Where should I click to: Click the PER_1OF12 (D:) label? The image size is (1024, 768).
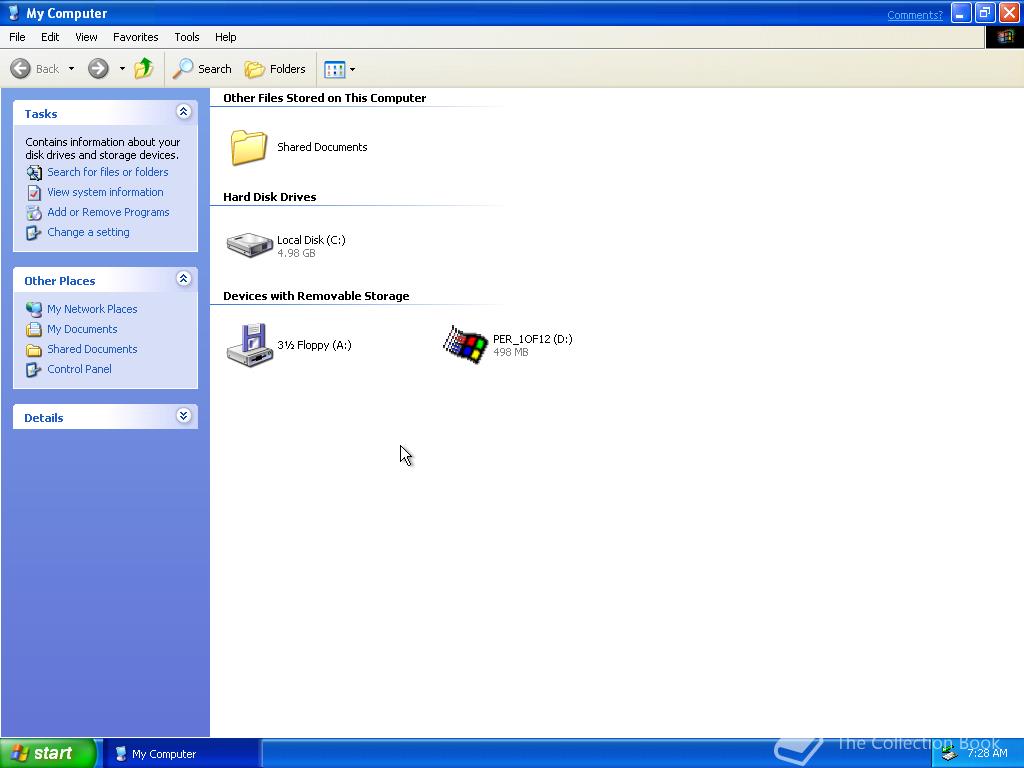[x=532, y=339]
